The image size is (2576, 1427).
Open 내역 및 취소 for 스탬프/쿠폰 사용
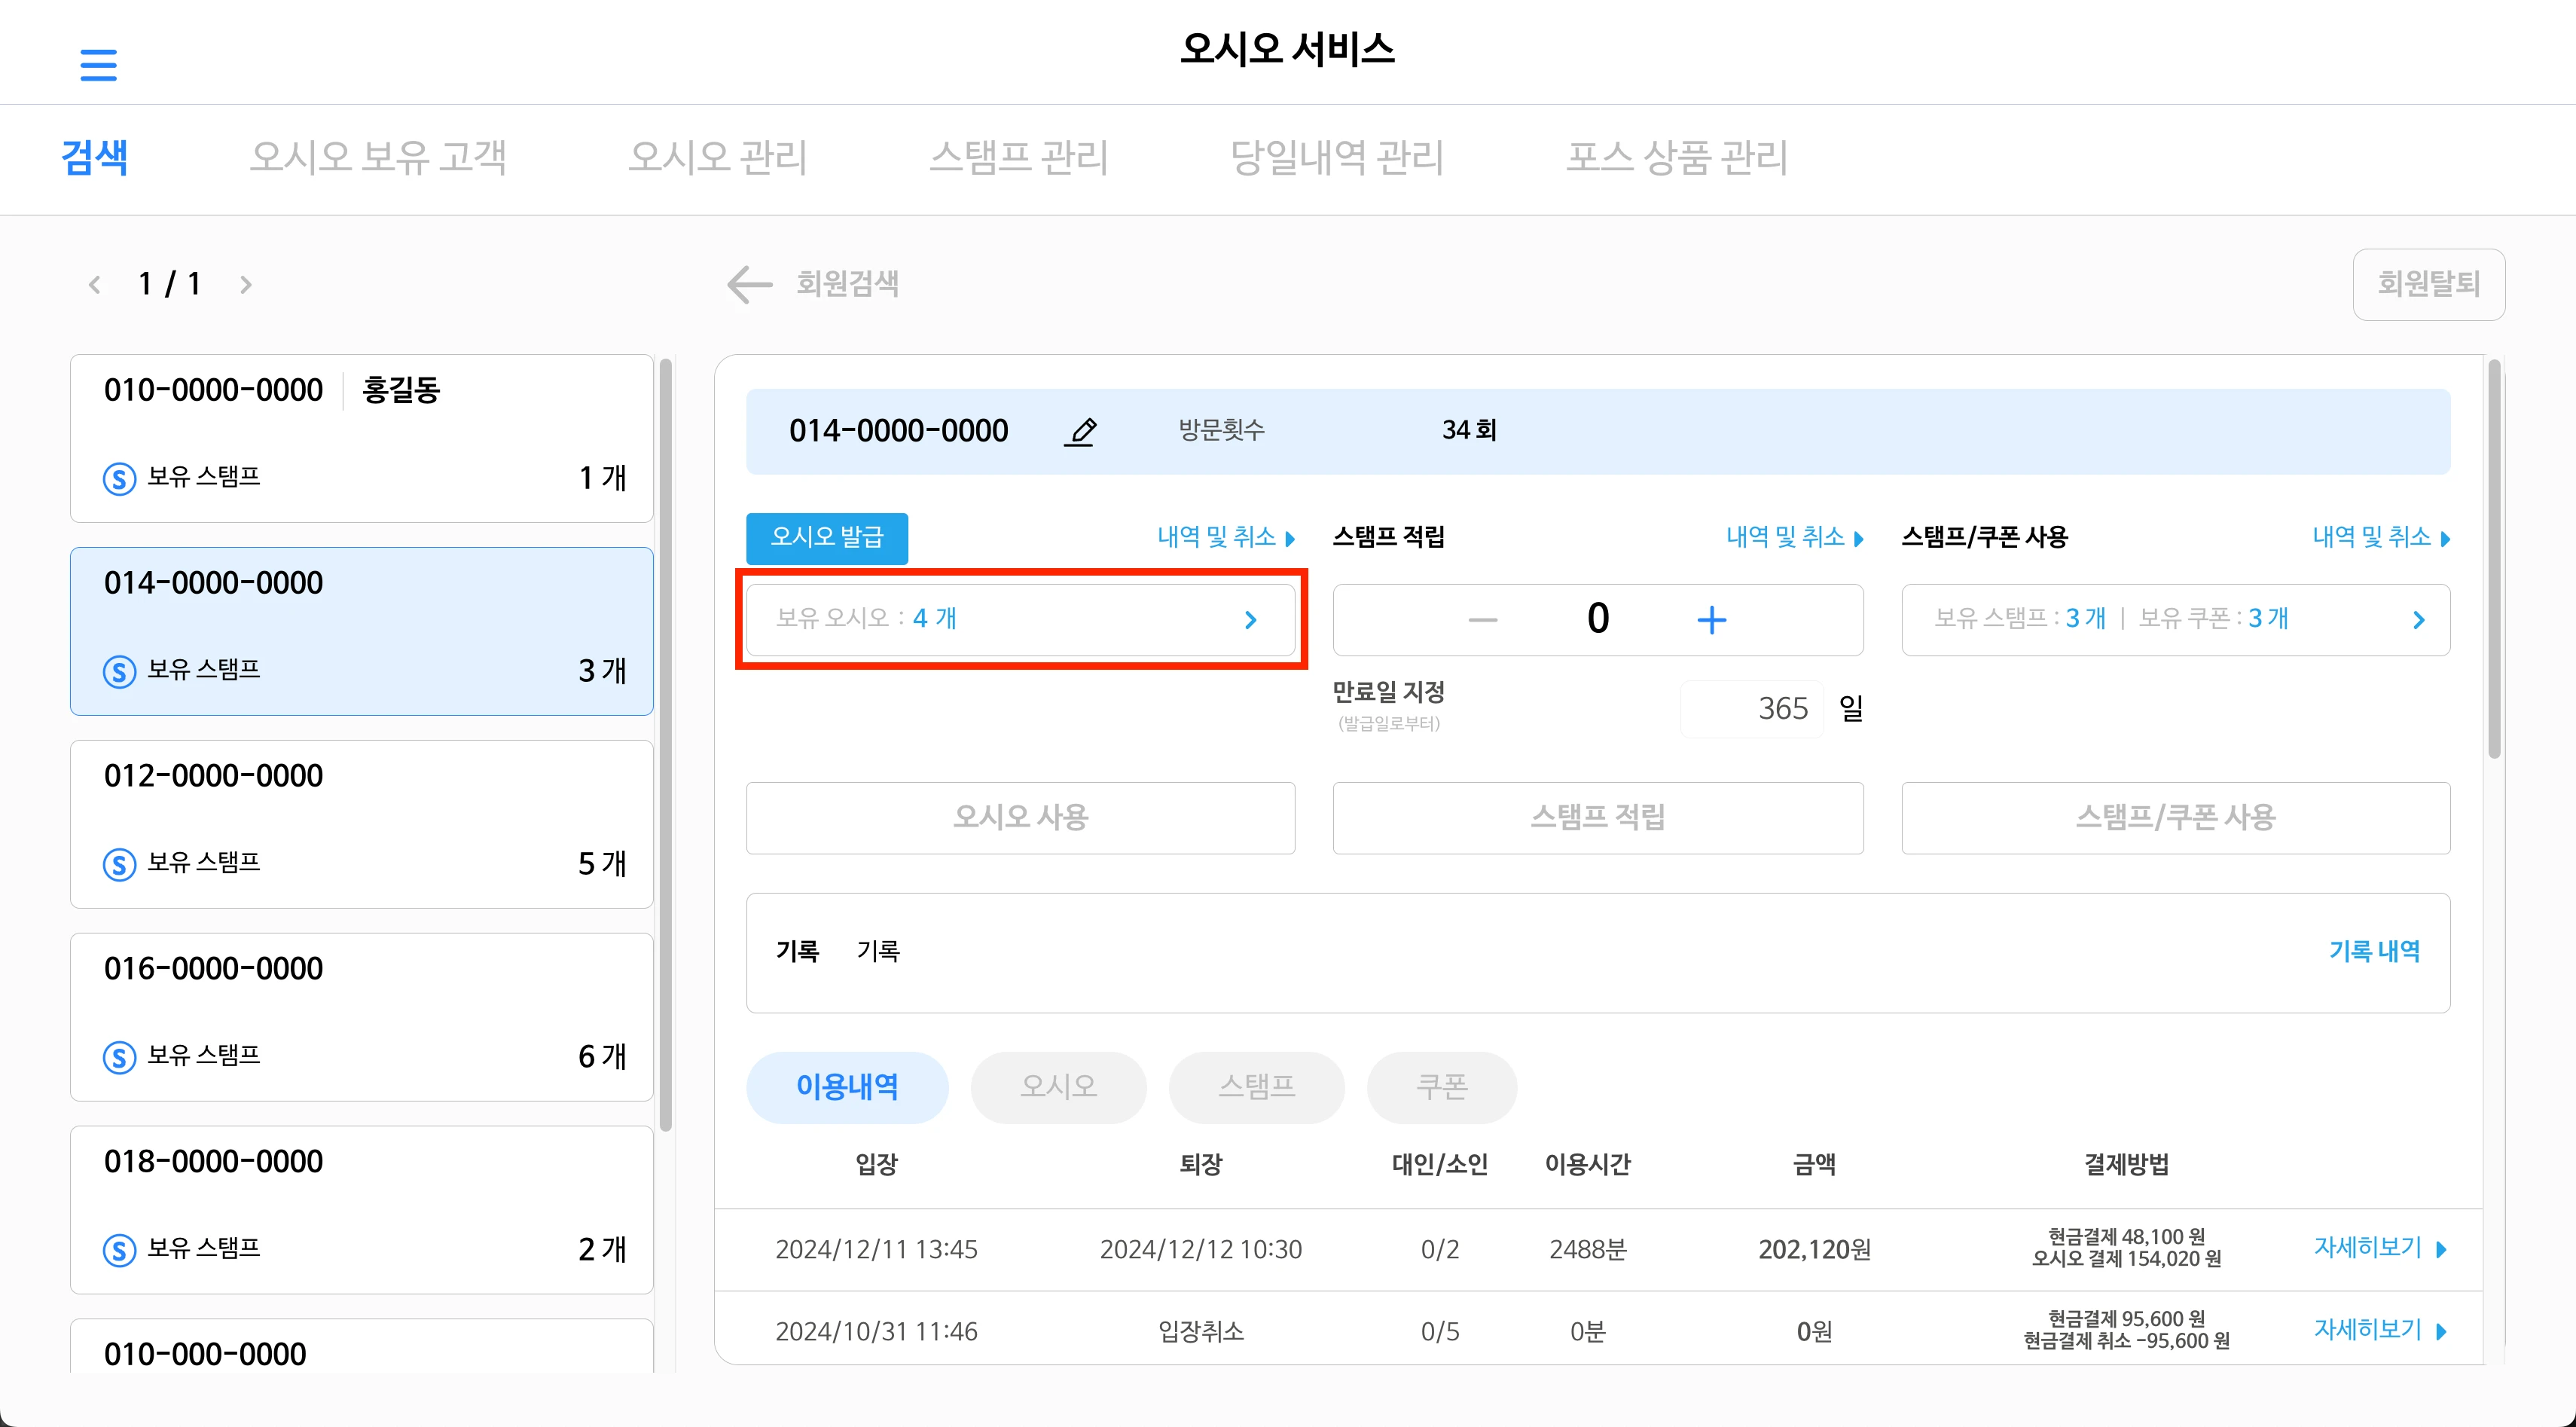click(x=2381, y=538)
